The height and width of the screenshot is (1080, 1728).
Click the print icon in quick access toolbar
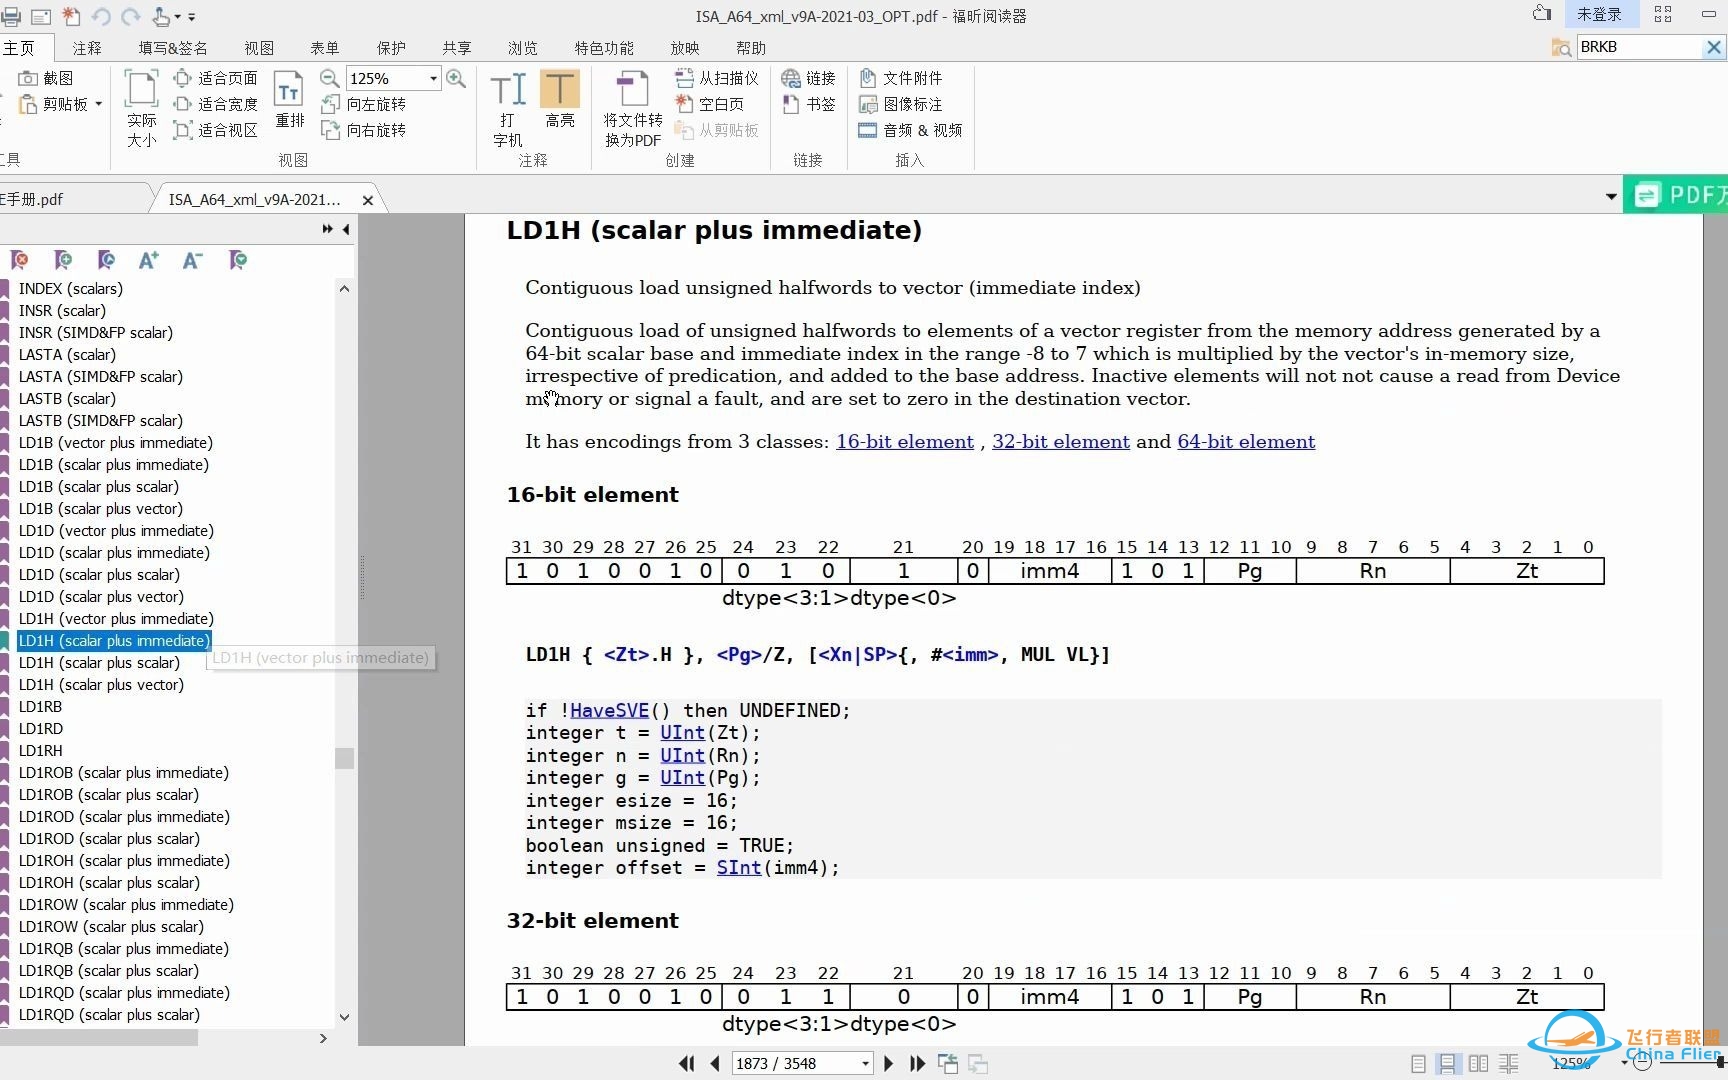(10, 16)
